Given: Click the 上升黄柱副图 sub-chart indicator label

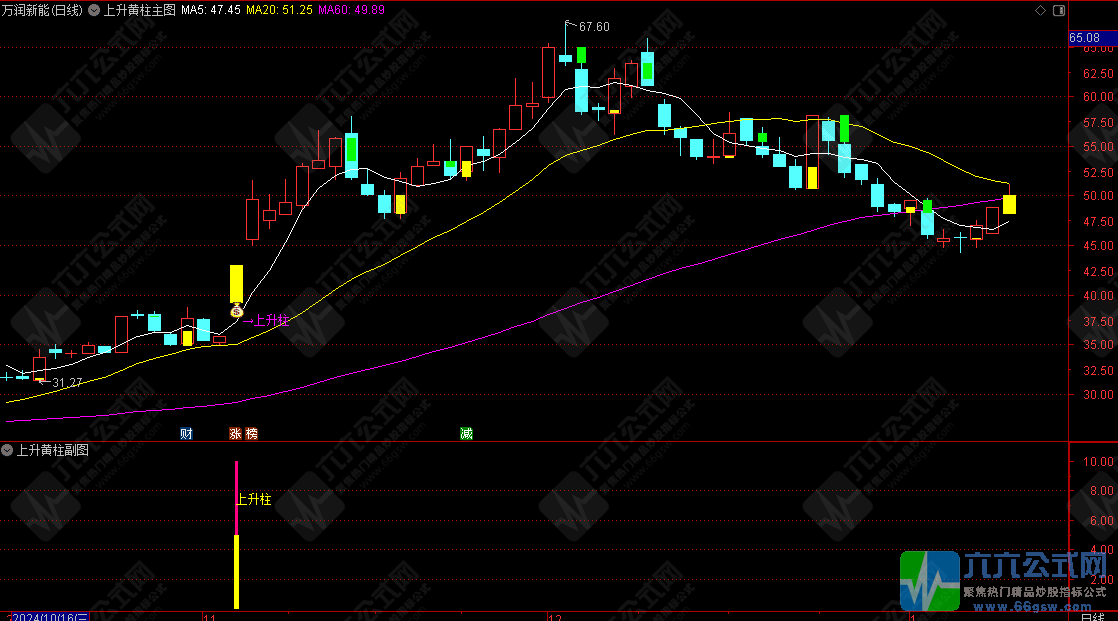Looking at the screenshot, I should pyautogui.click(x=52, y=451).
